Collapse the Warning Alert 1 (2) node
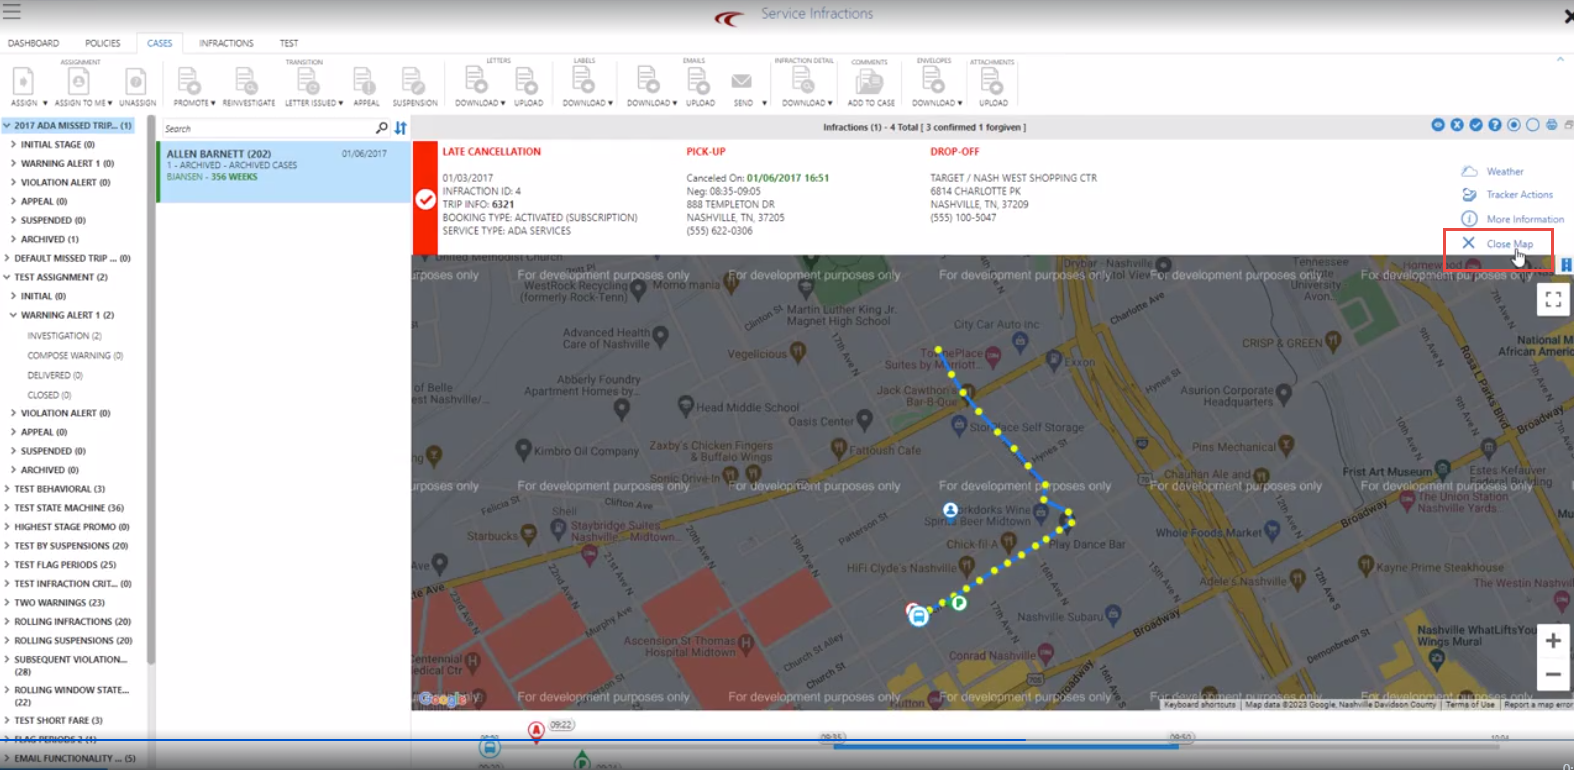 coord(13,315)
